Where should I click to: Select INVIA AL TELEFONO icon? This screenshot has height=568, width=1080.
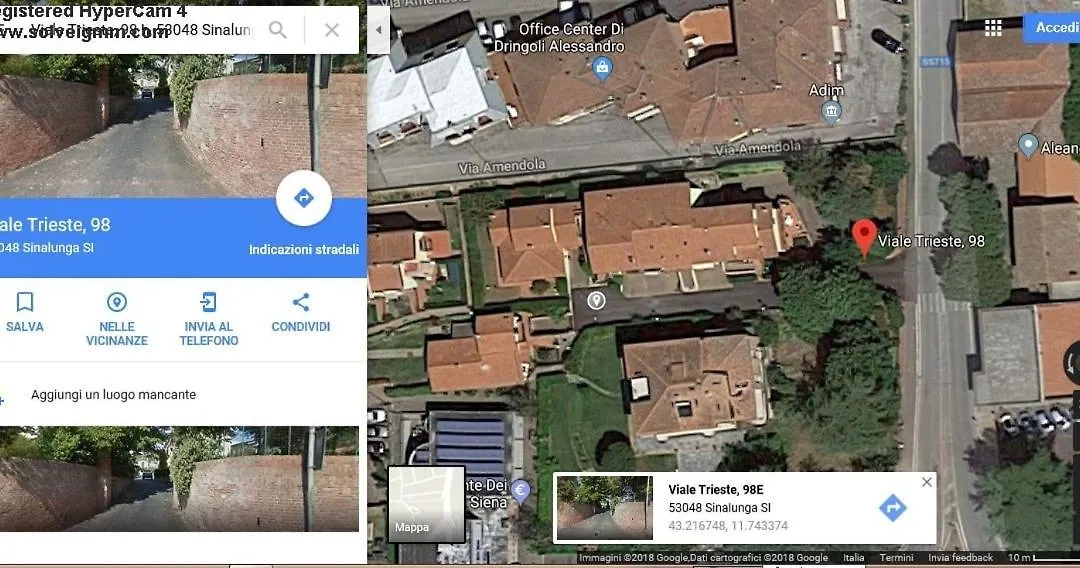click(x=208, y=302)
